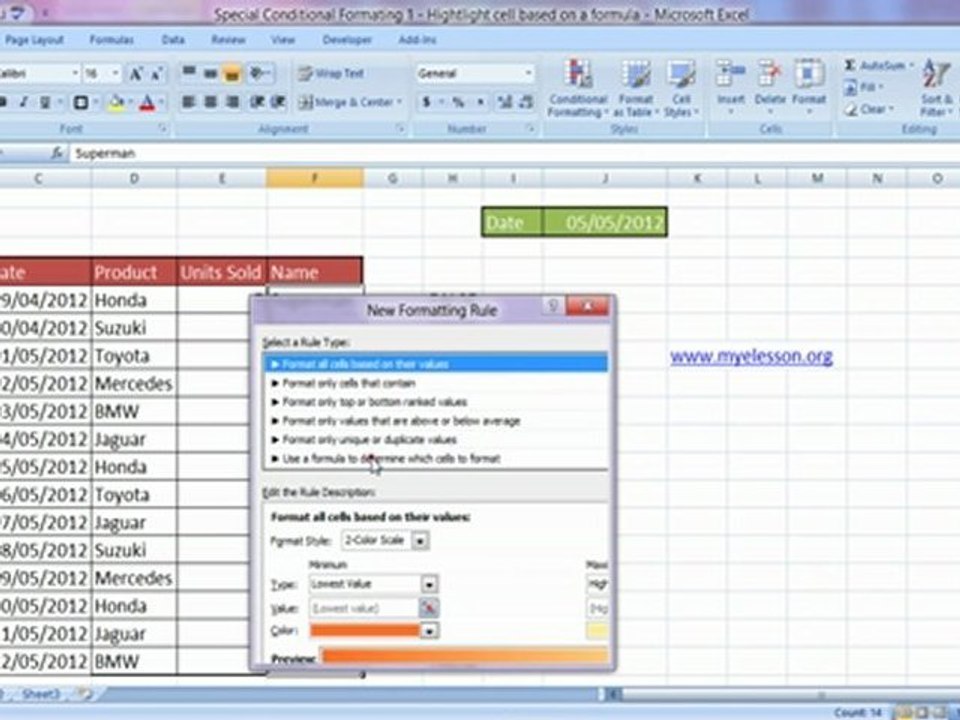Open the borders button
The image size is (960, 720).
(x=81, y=102)
